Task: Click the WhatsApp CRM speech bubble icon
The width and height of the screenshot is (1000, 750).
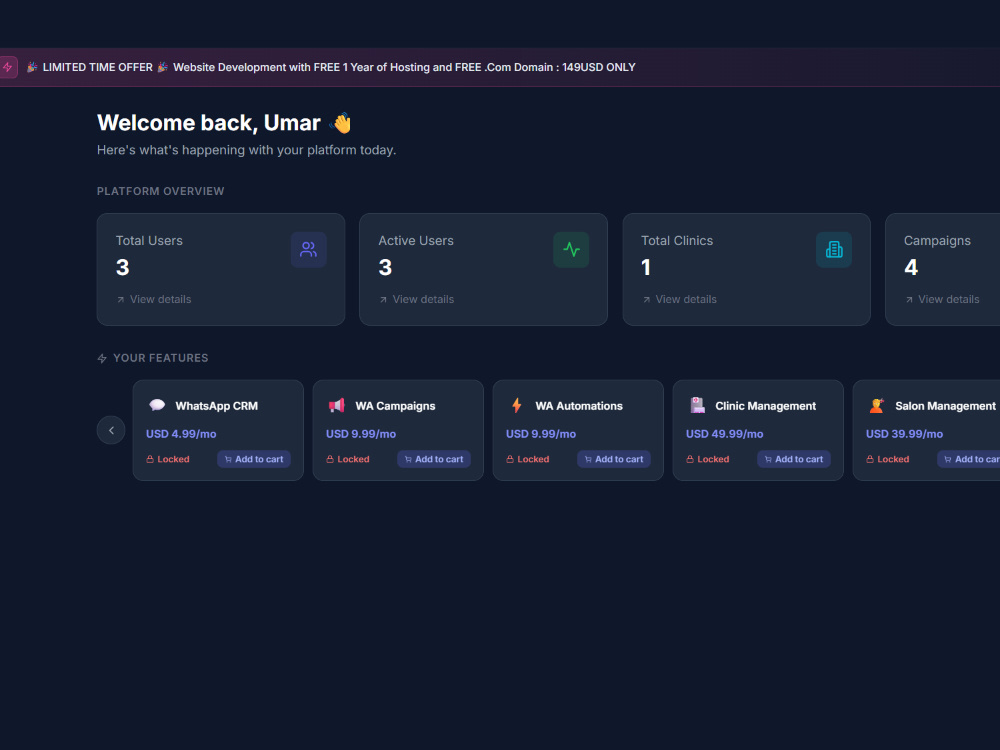Action: [x=157, y=405]
